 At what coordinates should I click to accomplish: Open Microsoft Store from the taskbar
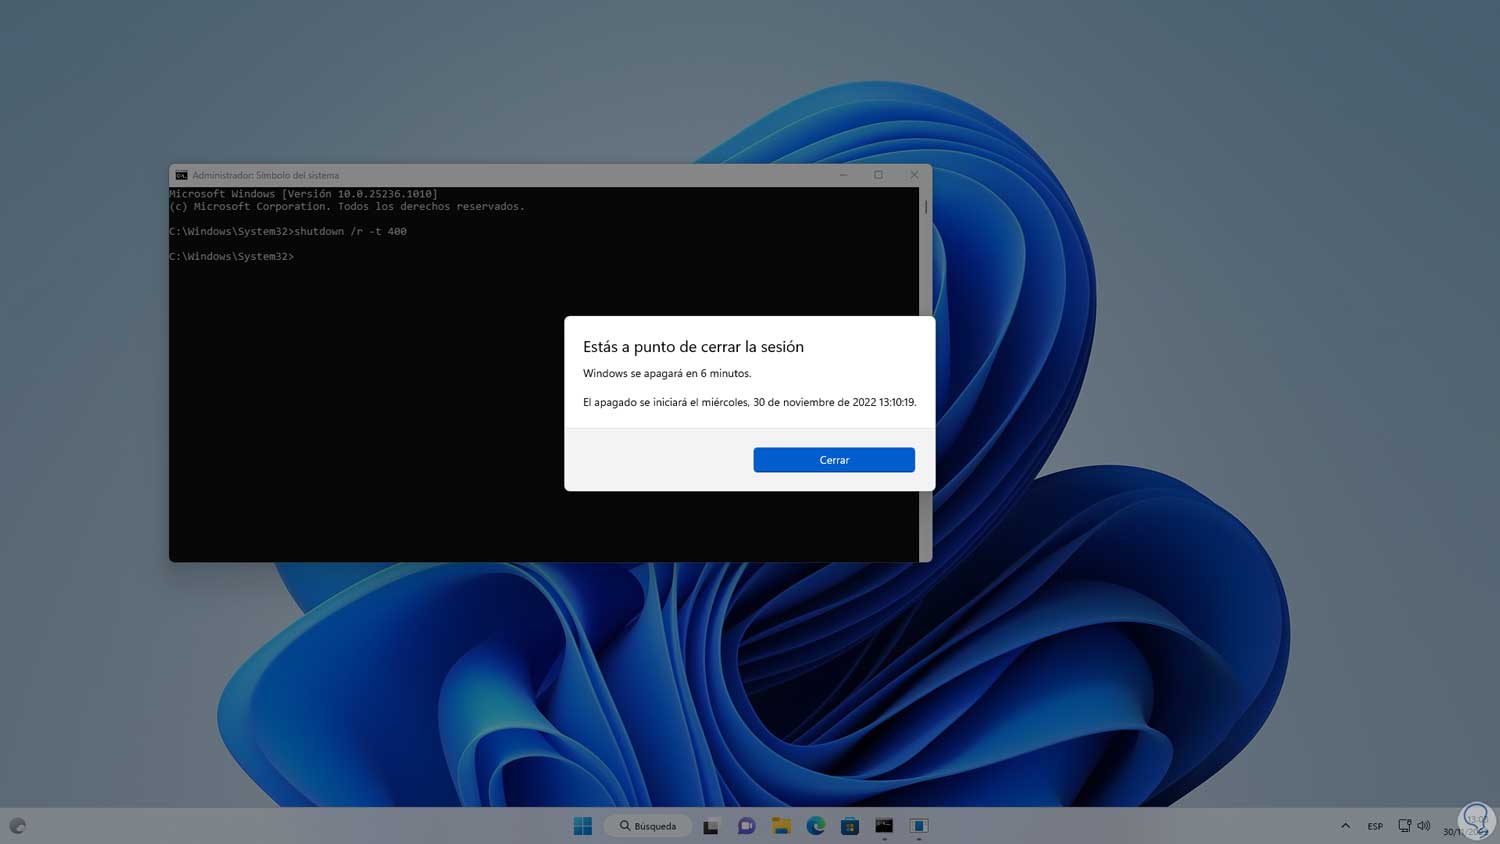pyautogui.click(x=850, y=826)
